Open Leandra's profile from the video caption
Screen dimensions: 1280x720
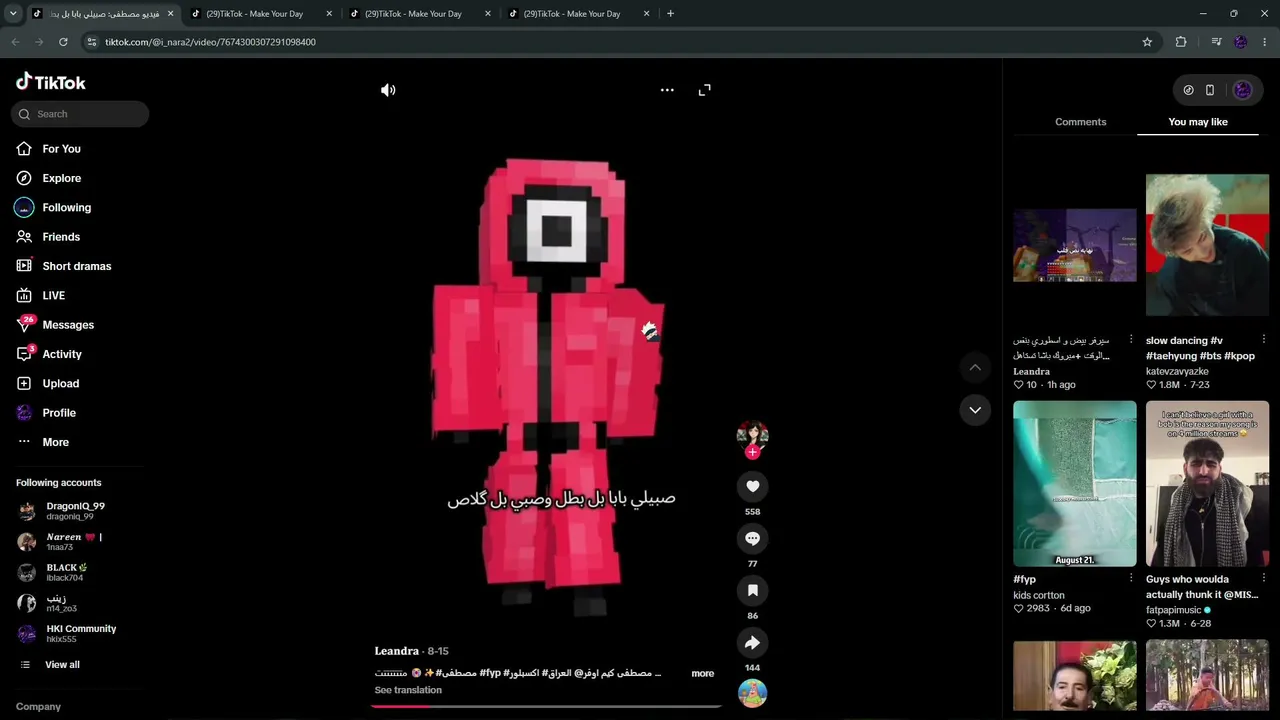tap(396, 651)
